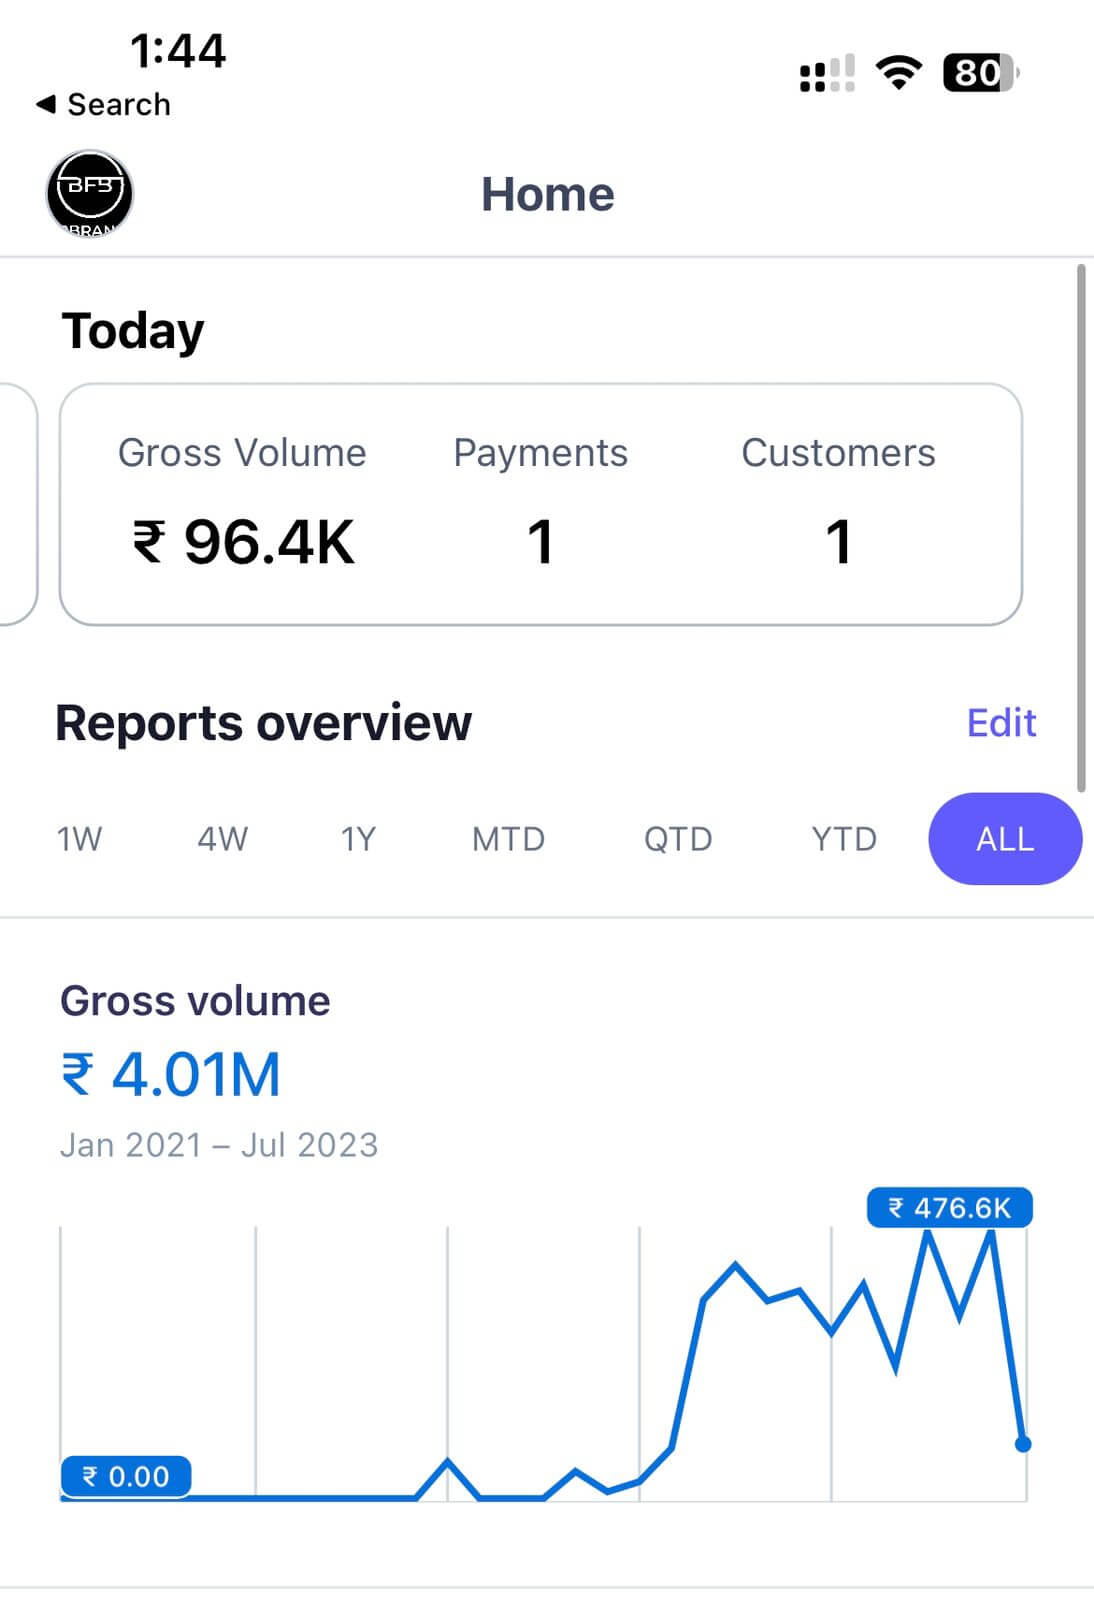Tap the BFB account profile avatar
Image resolution: width=1094 pixels, height=1600 pixels.
pos(90,193)
